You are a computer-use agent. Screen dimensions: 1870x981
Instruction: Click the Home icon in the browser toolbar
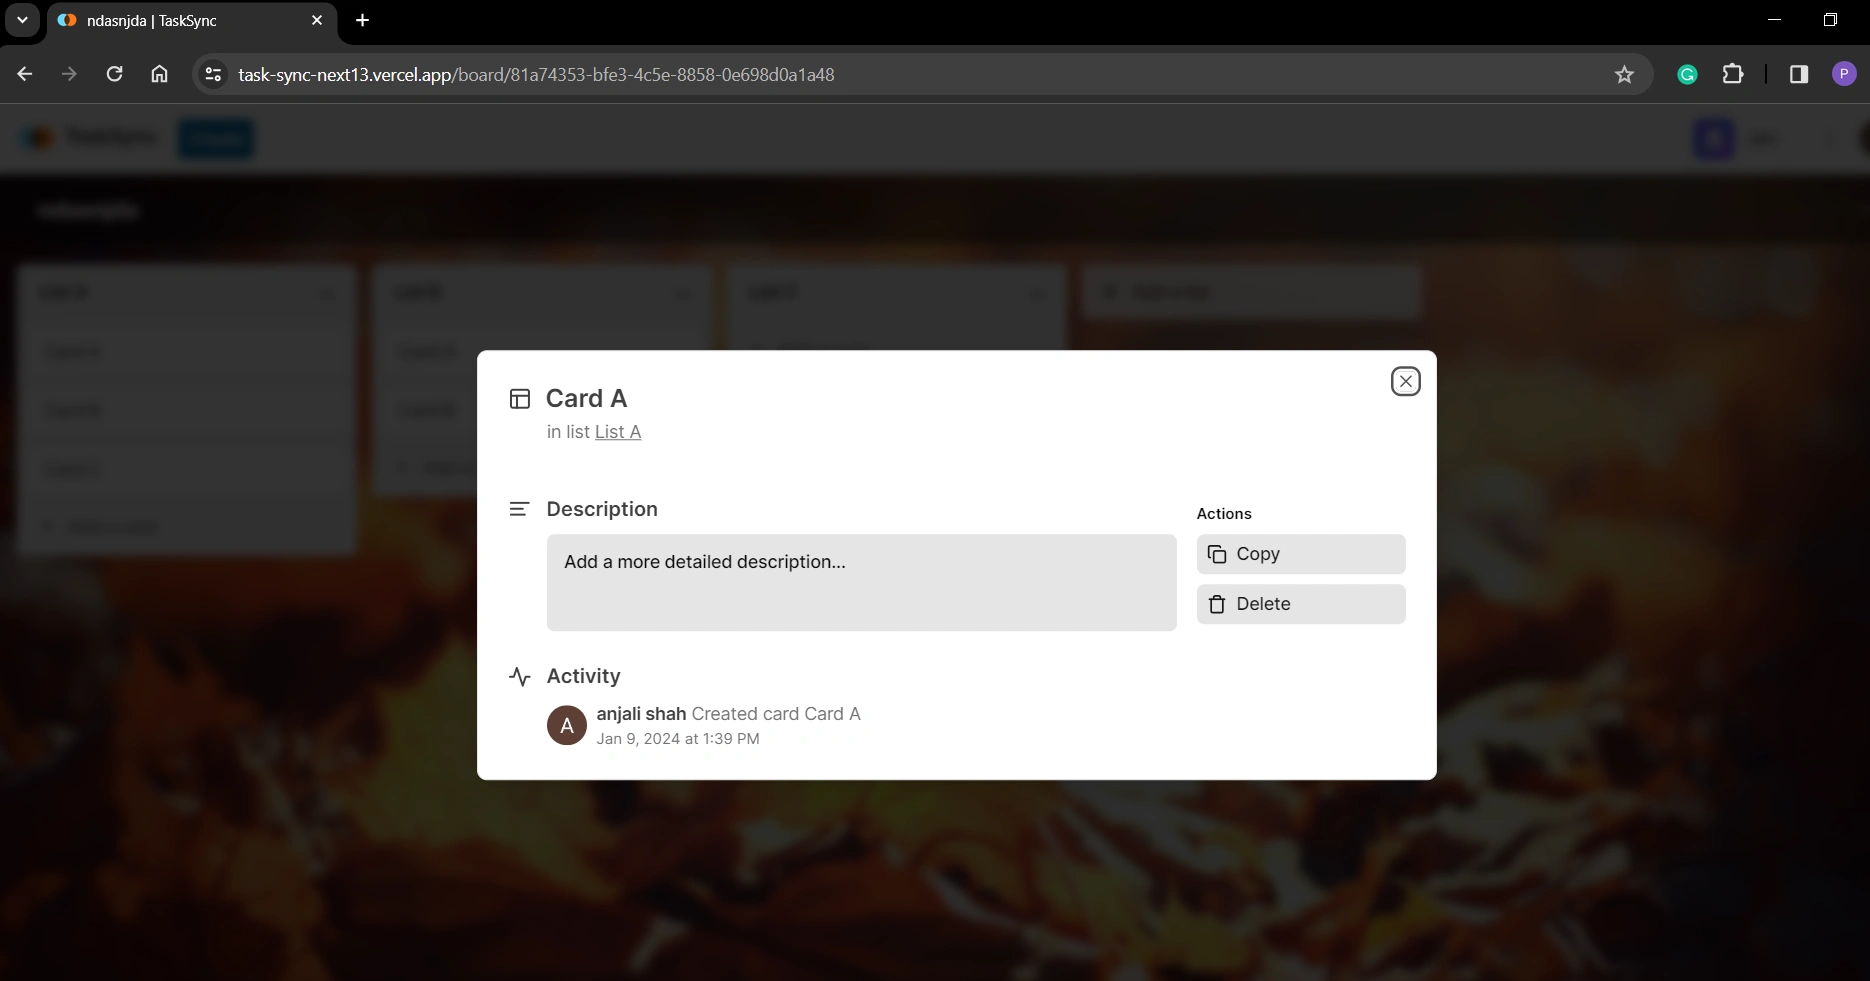[159, 74]
